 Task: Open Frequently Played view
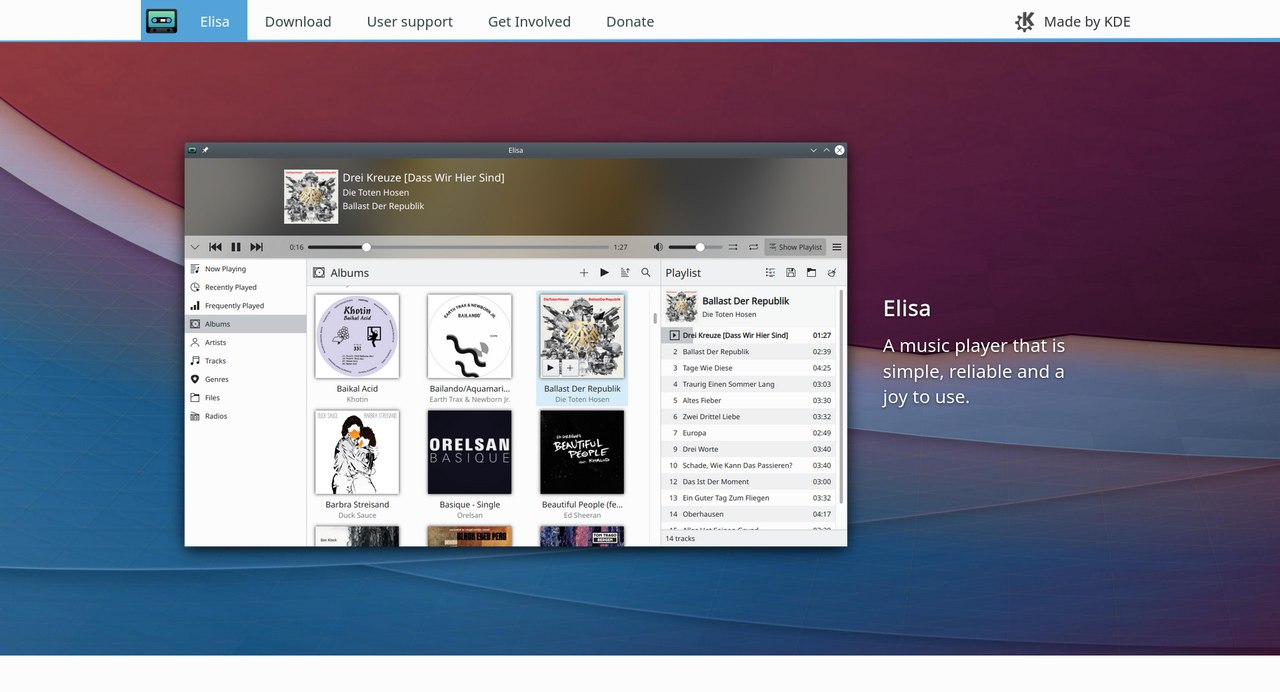coord(246,306)
